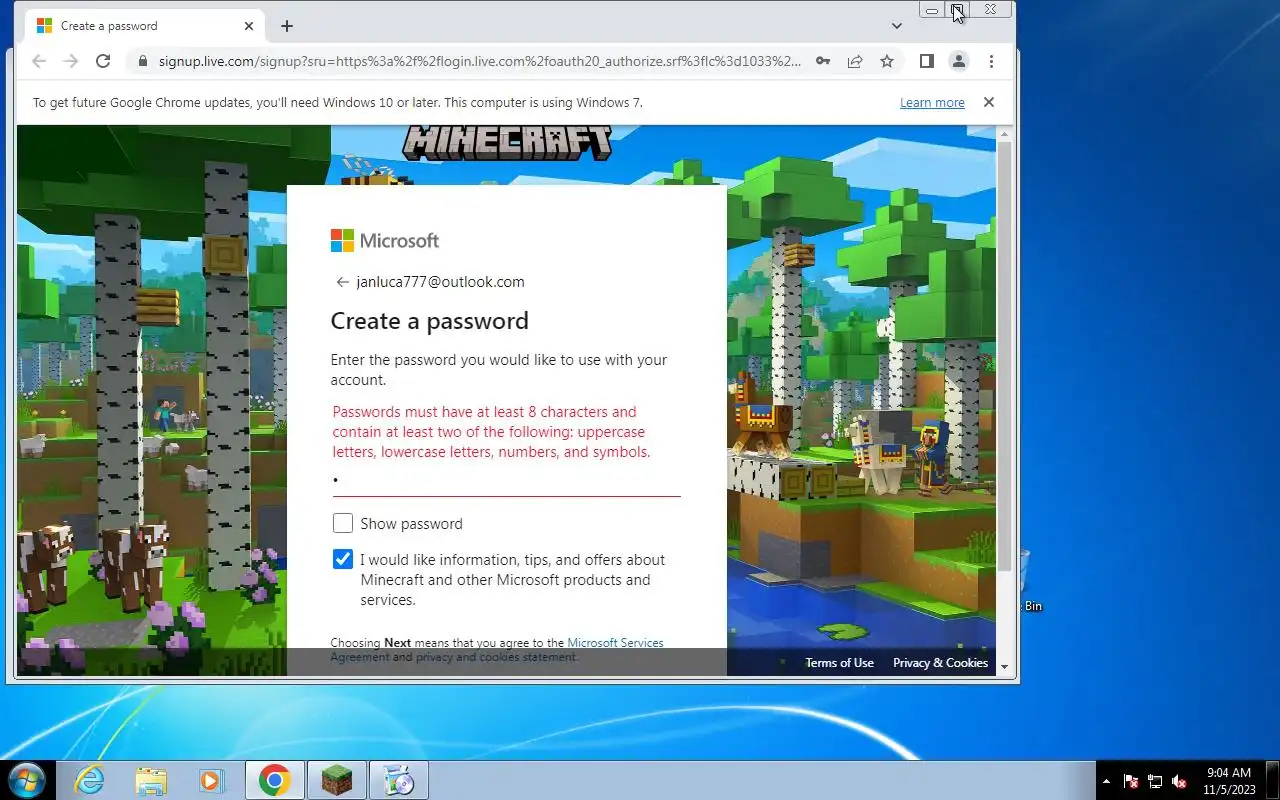Click the network tray icon
This screenshot has width=1280, height=800.
click(x=1155, y=781)
